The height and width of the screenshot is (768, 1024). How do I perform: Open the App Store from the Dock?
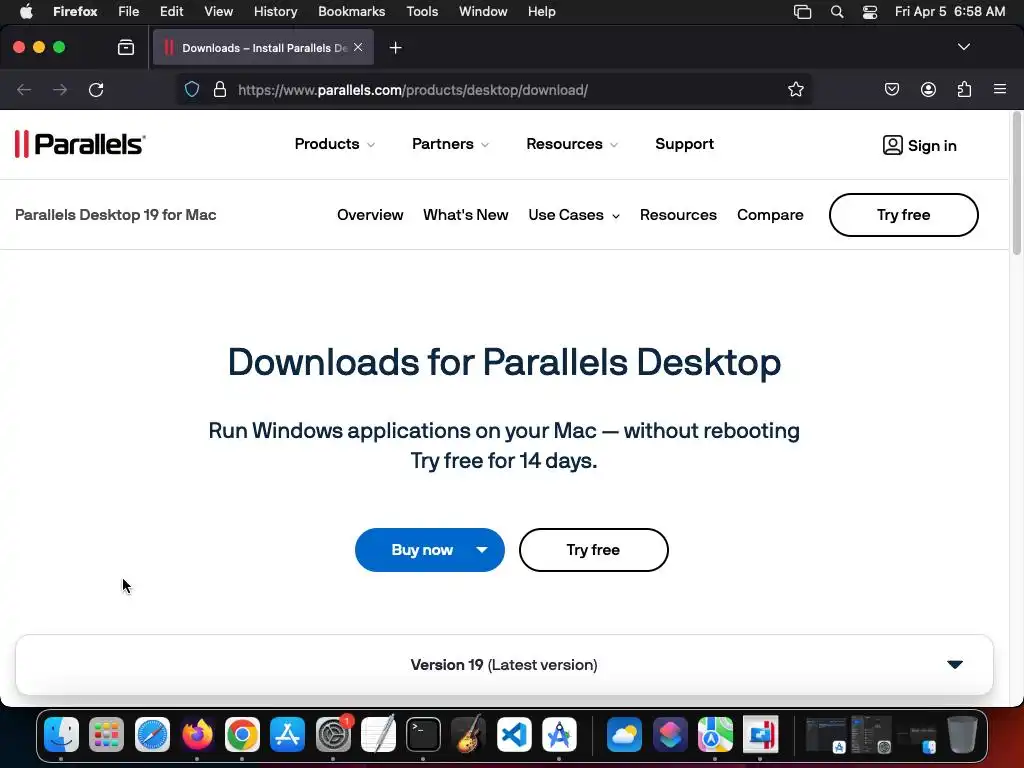(x=287, y=735)
